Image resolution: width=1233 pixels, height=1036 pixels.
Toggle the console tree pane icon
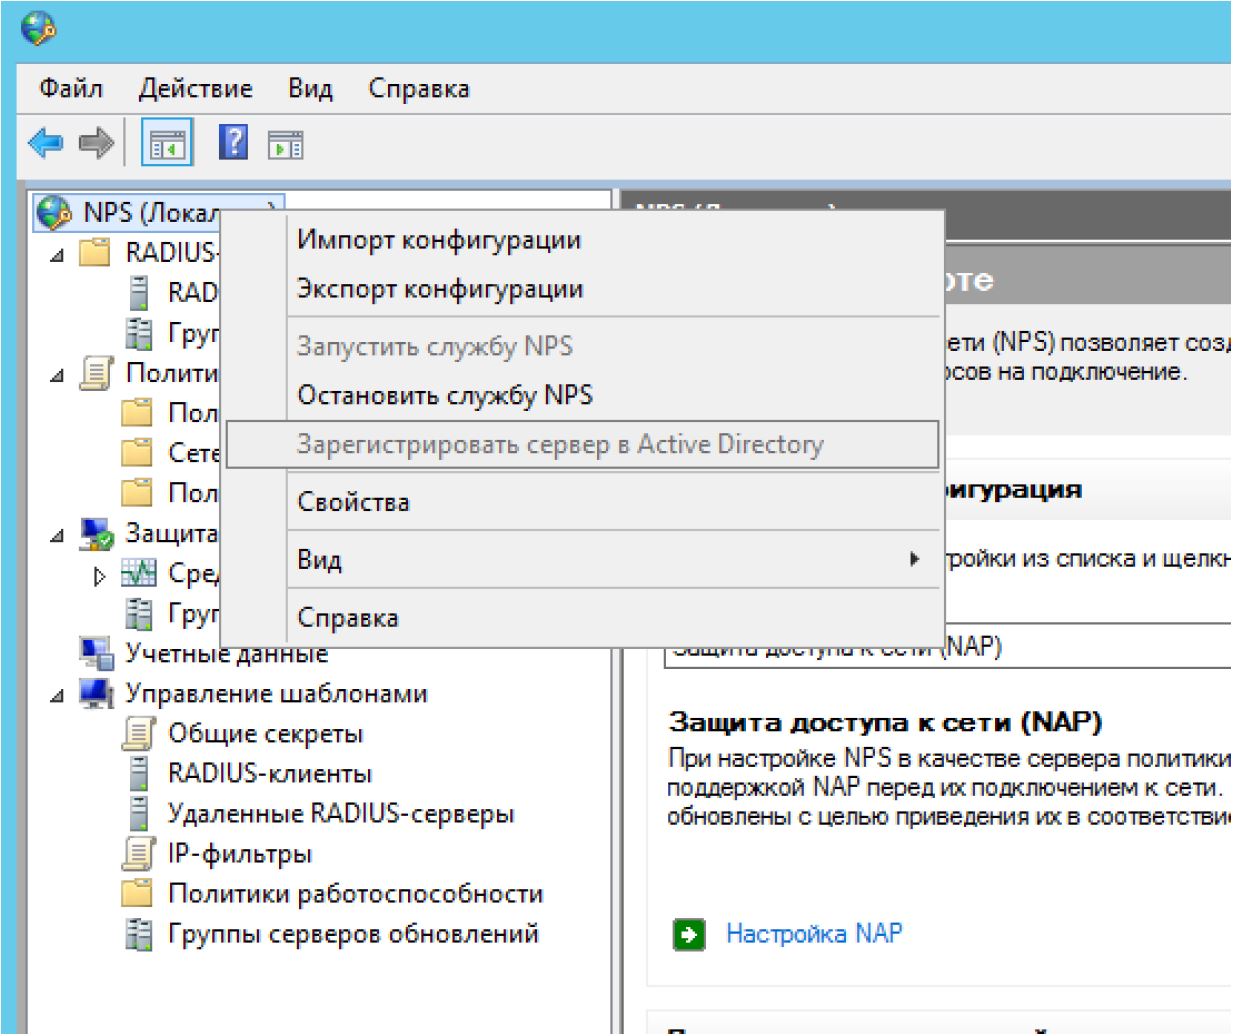167,145
